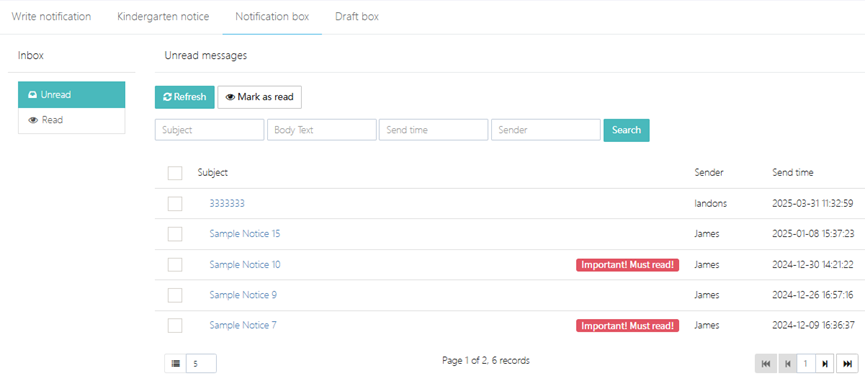Switch to Kindergarten notice tab
The width and height of the screenshot is (865, 376).
pyautogui.click(x=163, y=17)
